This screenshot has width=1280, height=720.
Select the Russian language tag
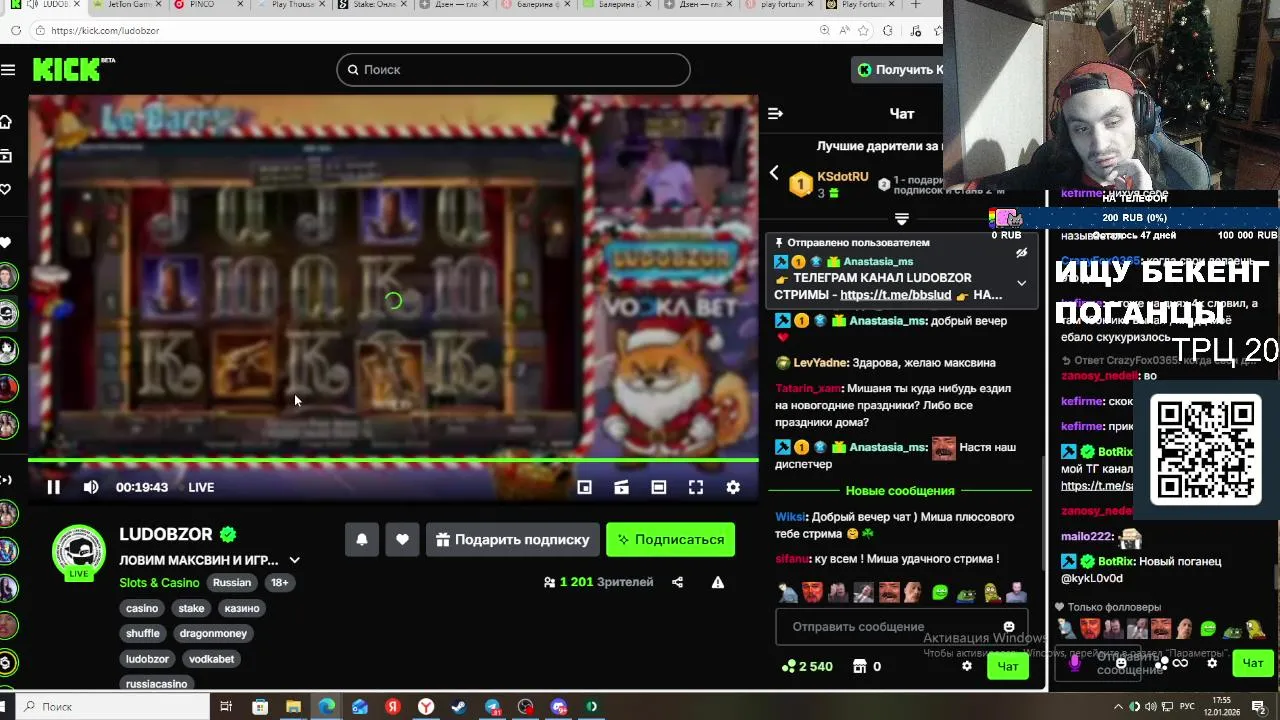click(x=232, y=583)
